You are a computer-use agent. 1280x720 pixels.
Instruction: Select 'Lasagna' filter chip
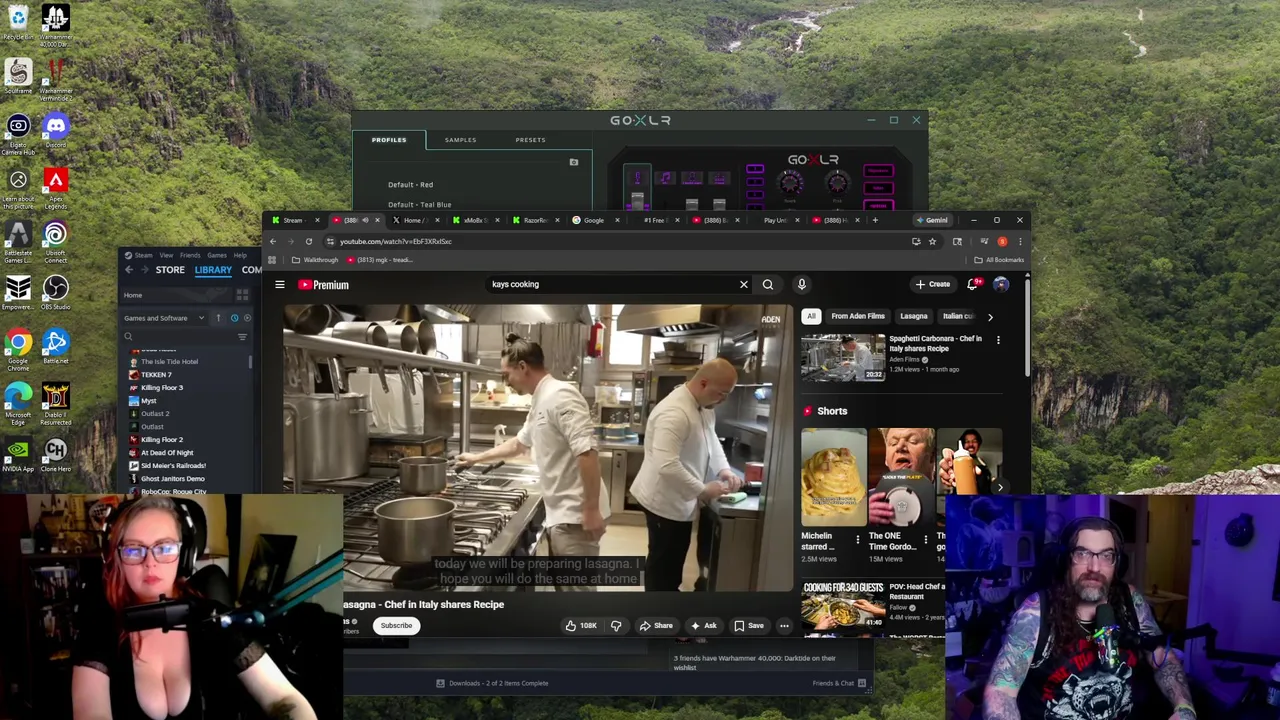point(914,316)
